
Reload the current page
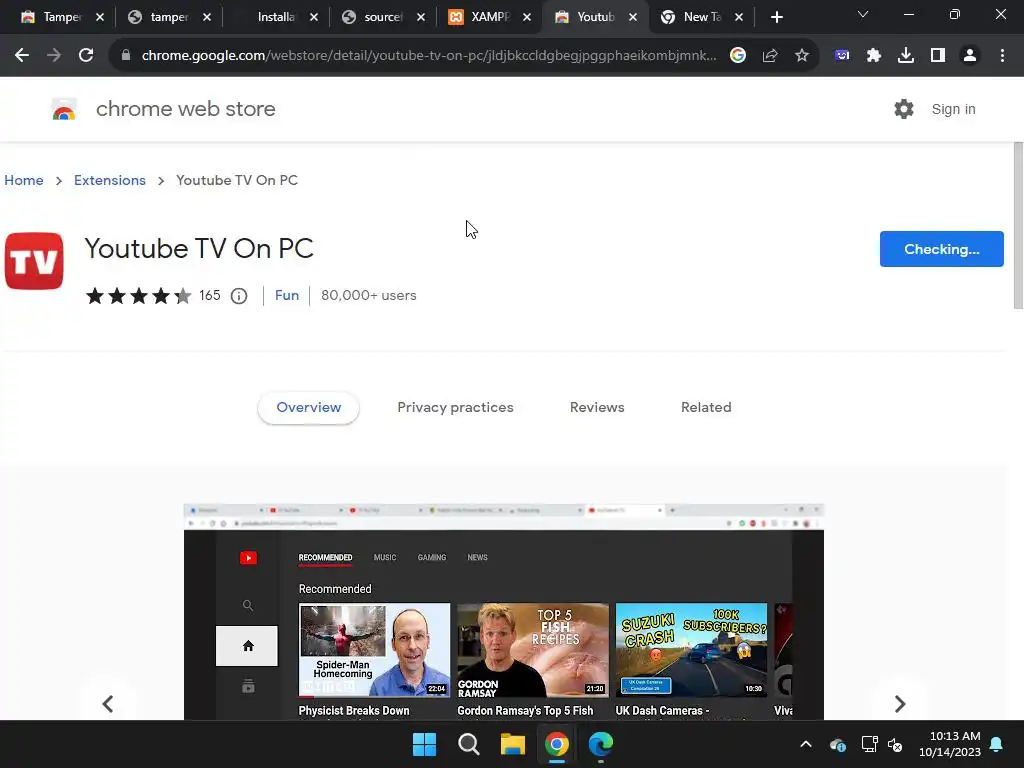pyautogui.click(x=86, y=56)
